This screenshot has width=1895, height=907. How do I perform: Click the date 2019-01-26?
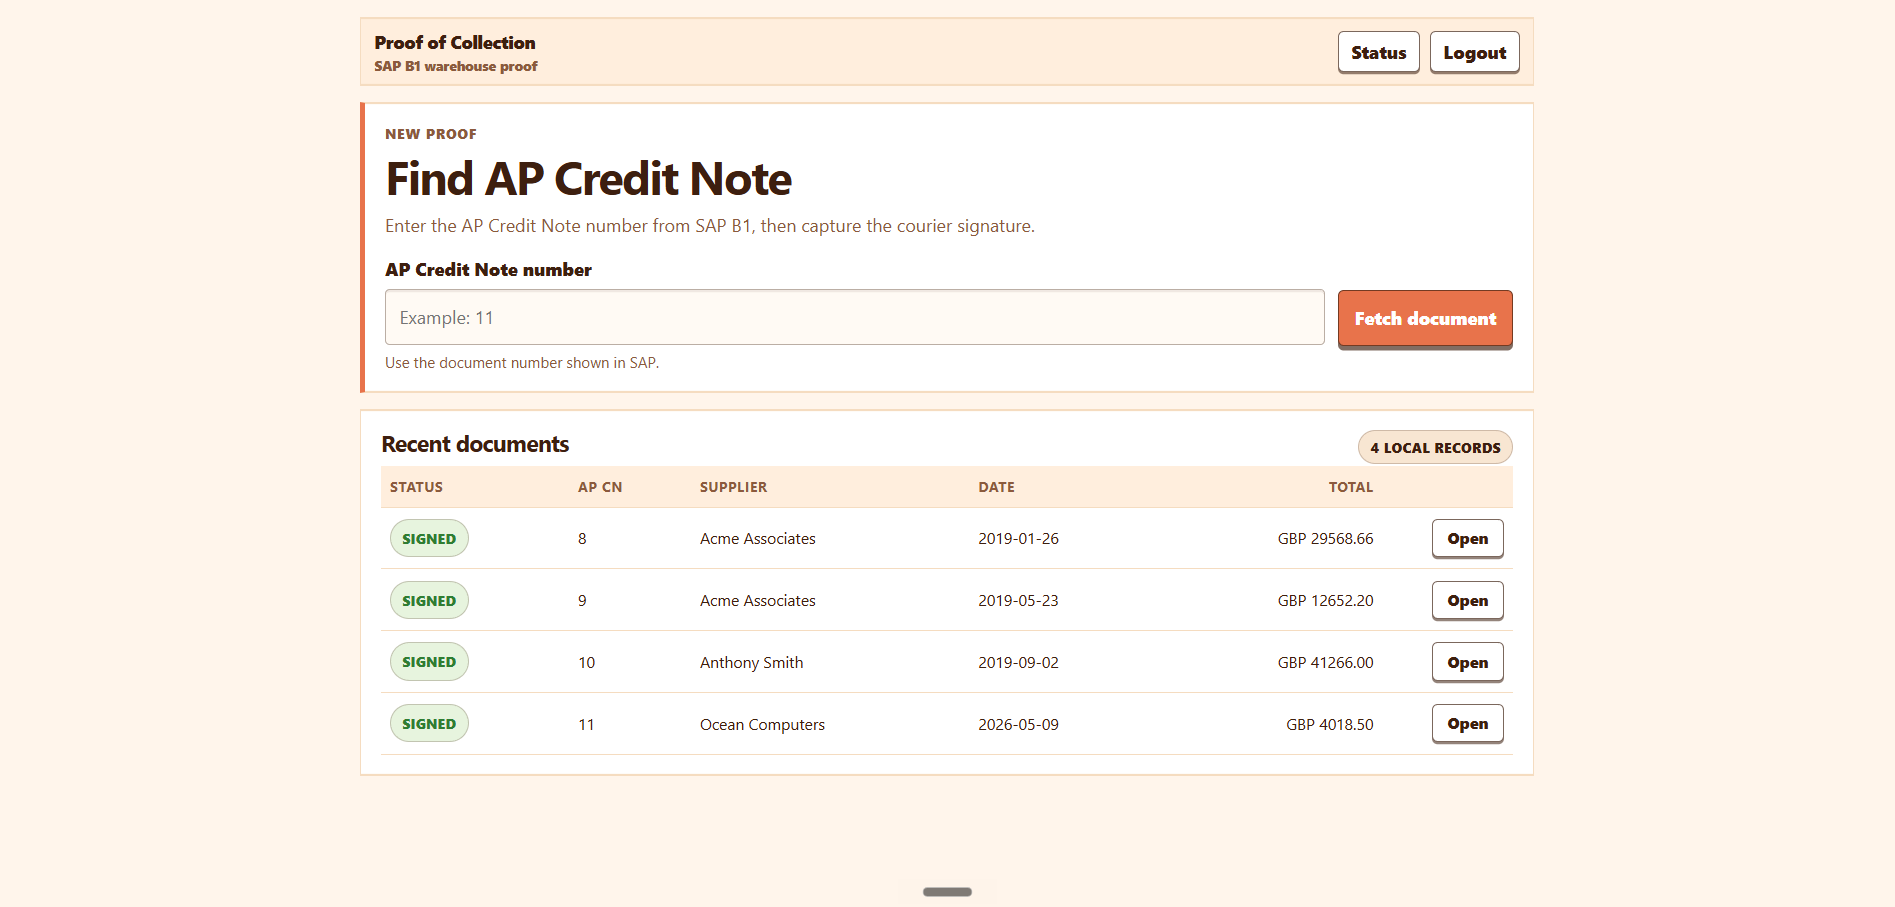pyautogui.click(x=1018, y=539)
